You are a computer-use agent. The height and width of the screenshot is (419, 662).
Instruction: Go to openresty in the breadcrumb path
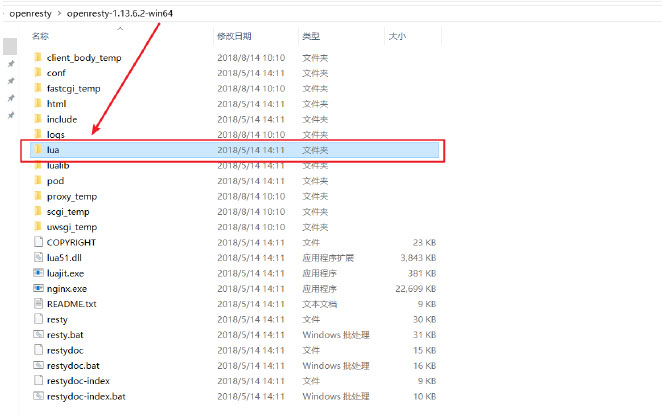coord(30,14)
